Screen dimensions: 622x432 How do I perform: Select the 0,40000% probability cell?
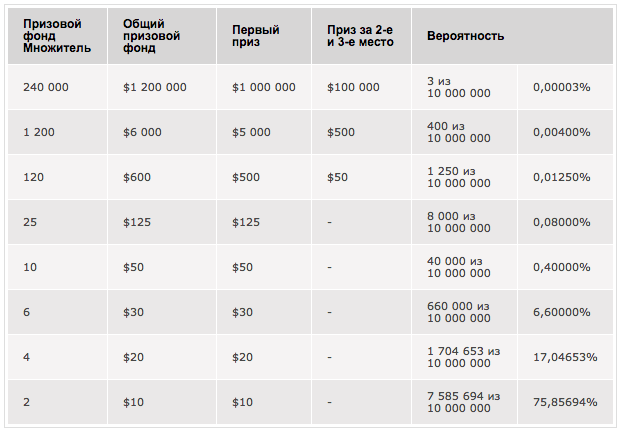point(566,267)
